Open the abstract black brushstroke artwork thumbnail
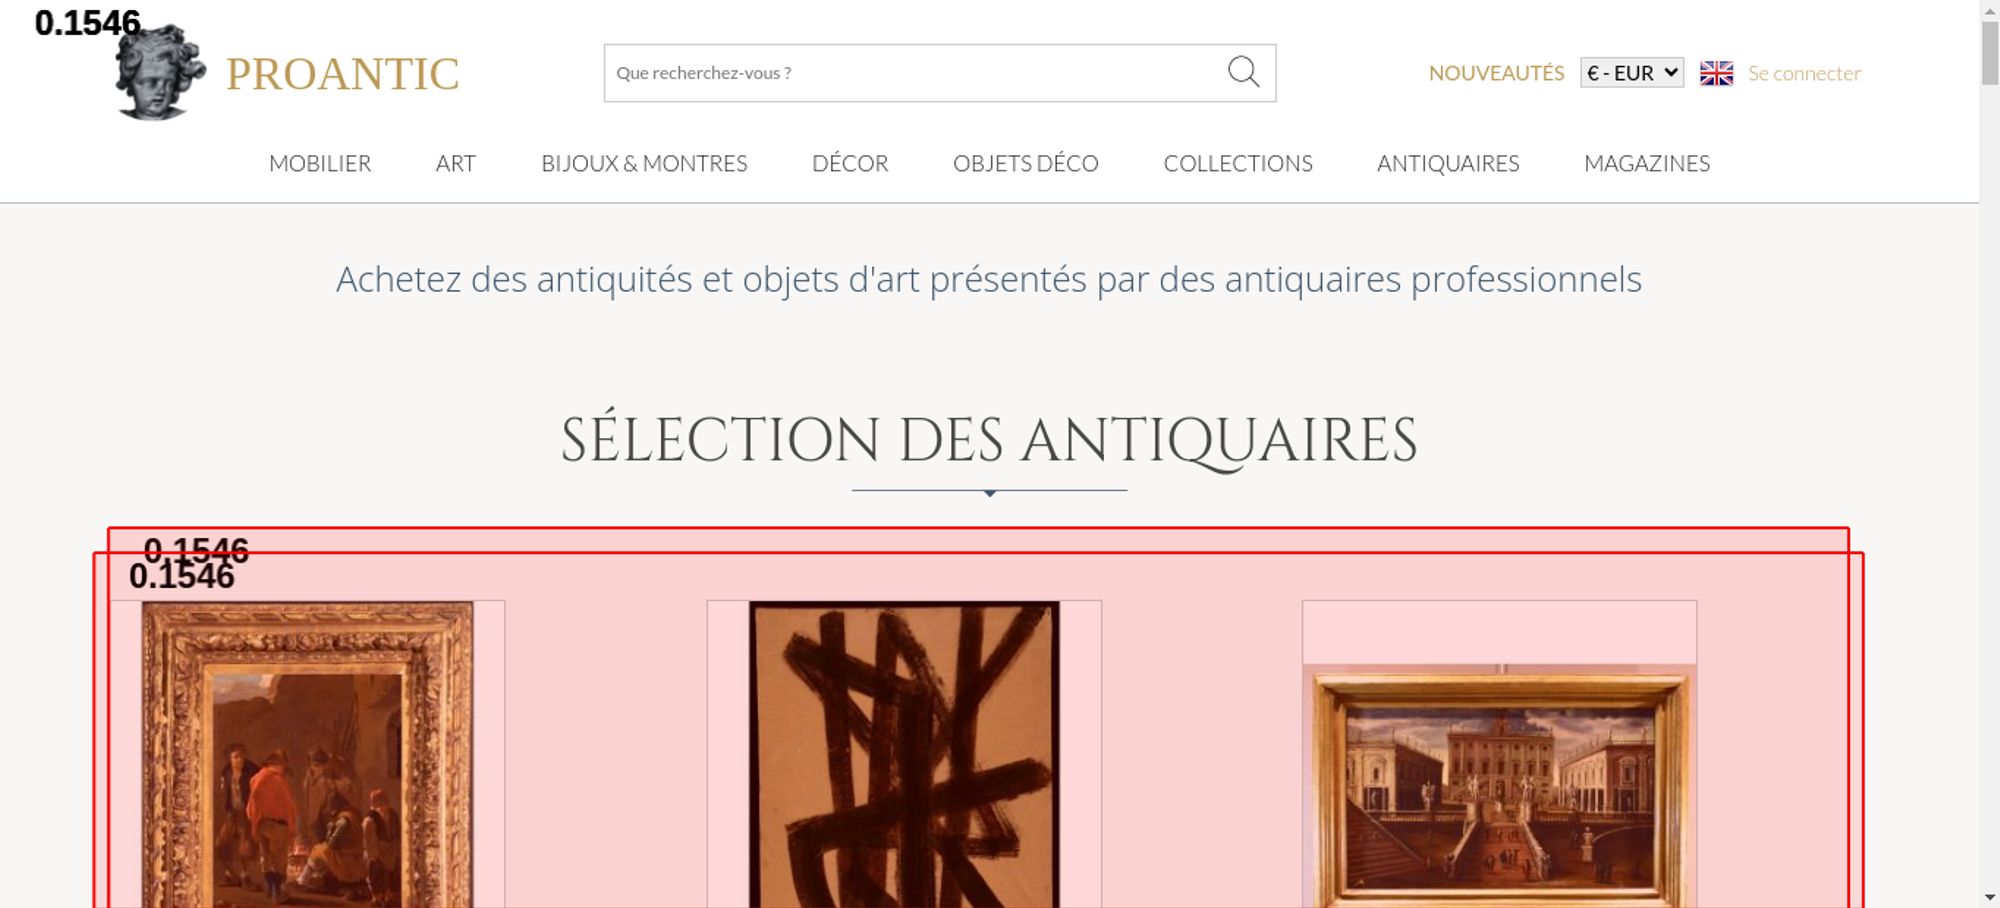Viewport: 2000px width, 908px height. click(904, 754)
